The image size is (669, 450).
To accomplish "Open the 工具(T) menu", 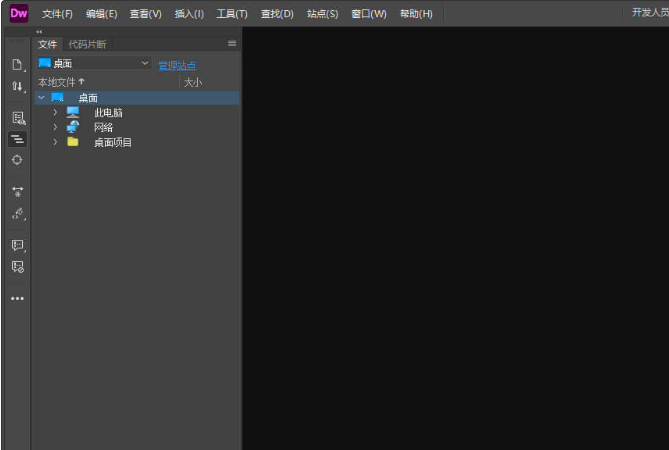I will coord(232,14).
